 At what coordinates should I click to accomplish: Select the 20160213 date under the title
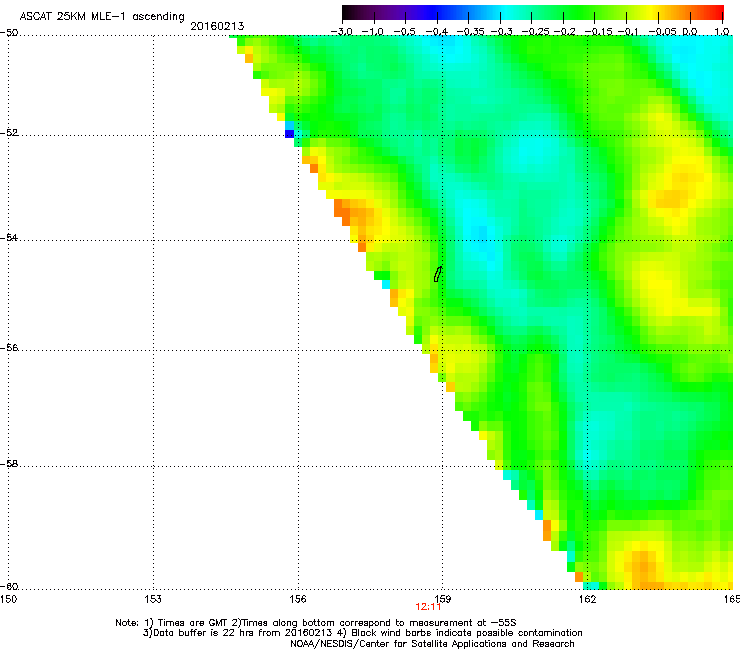point(217,26)
